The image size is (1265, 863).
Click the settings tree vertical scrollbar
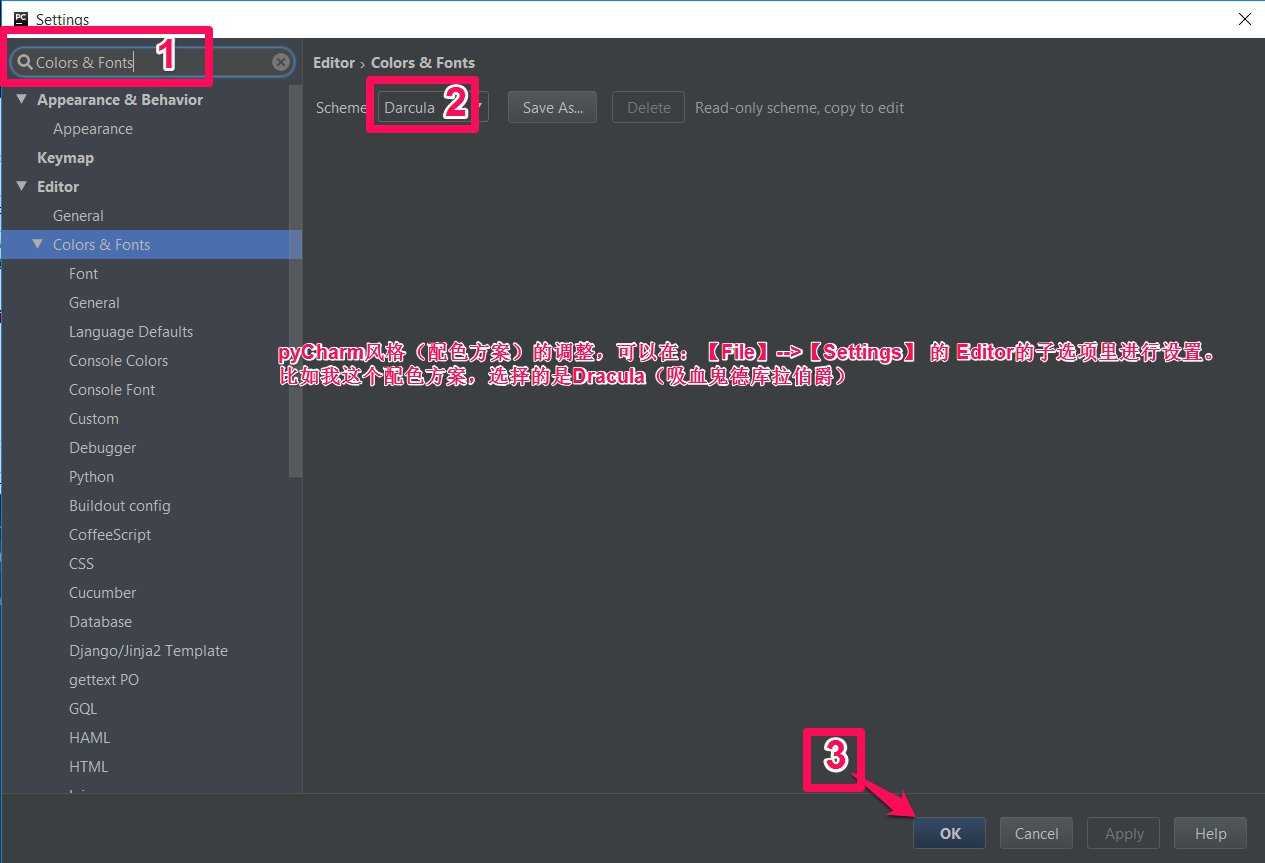[x=295, y=280]
